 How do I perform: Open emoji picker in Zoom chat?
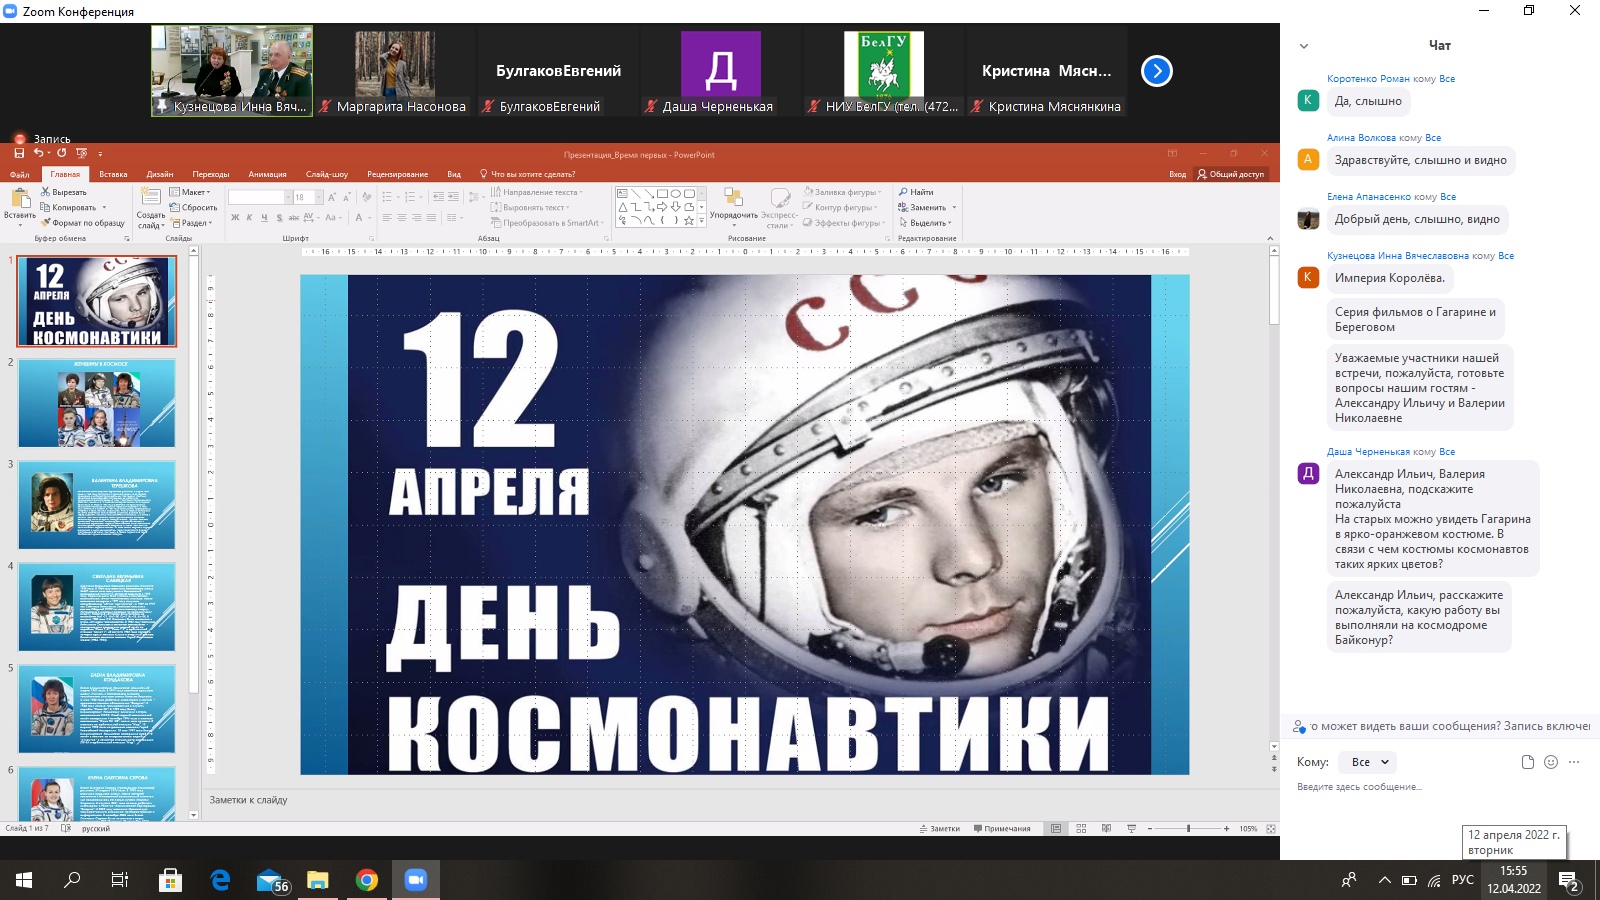click(x=1551, y=762)
